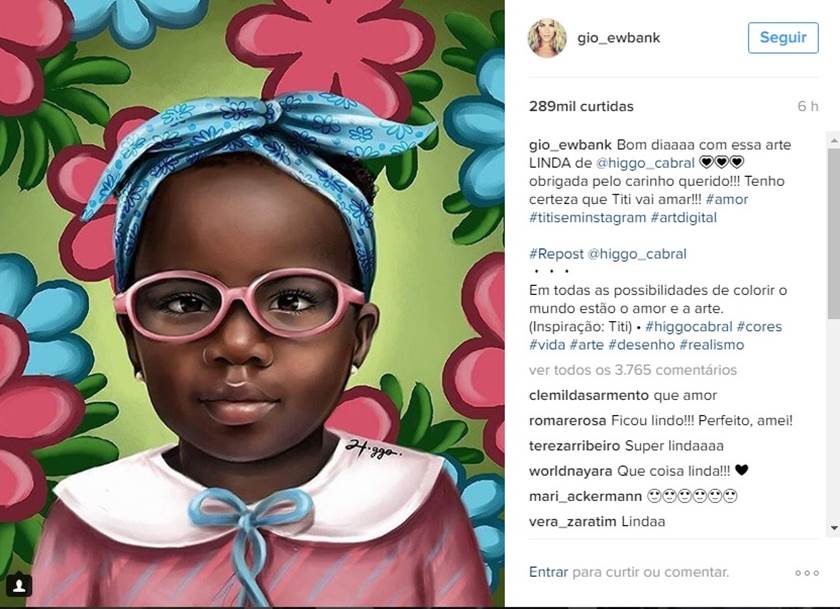
Task: Open the #realismo hashtag
Action: click(x=711, y=345)
